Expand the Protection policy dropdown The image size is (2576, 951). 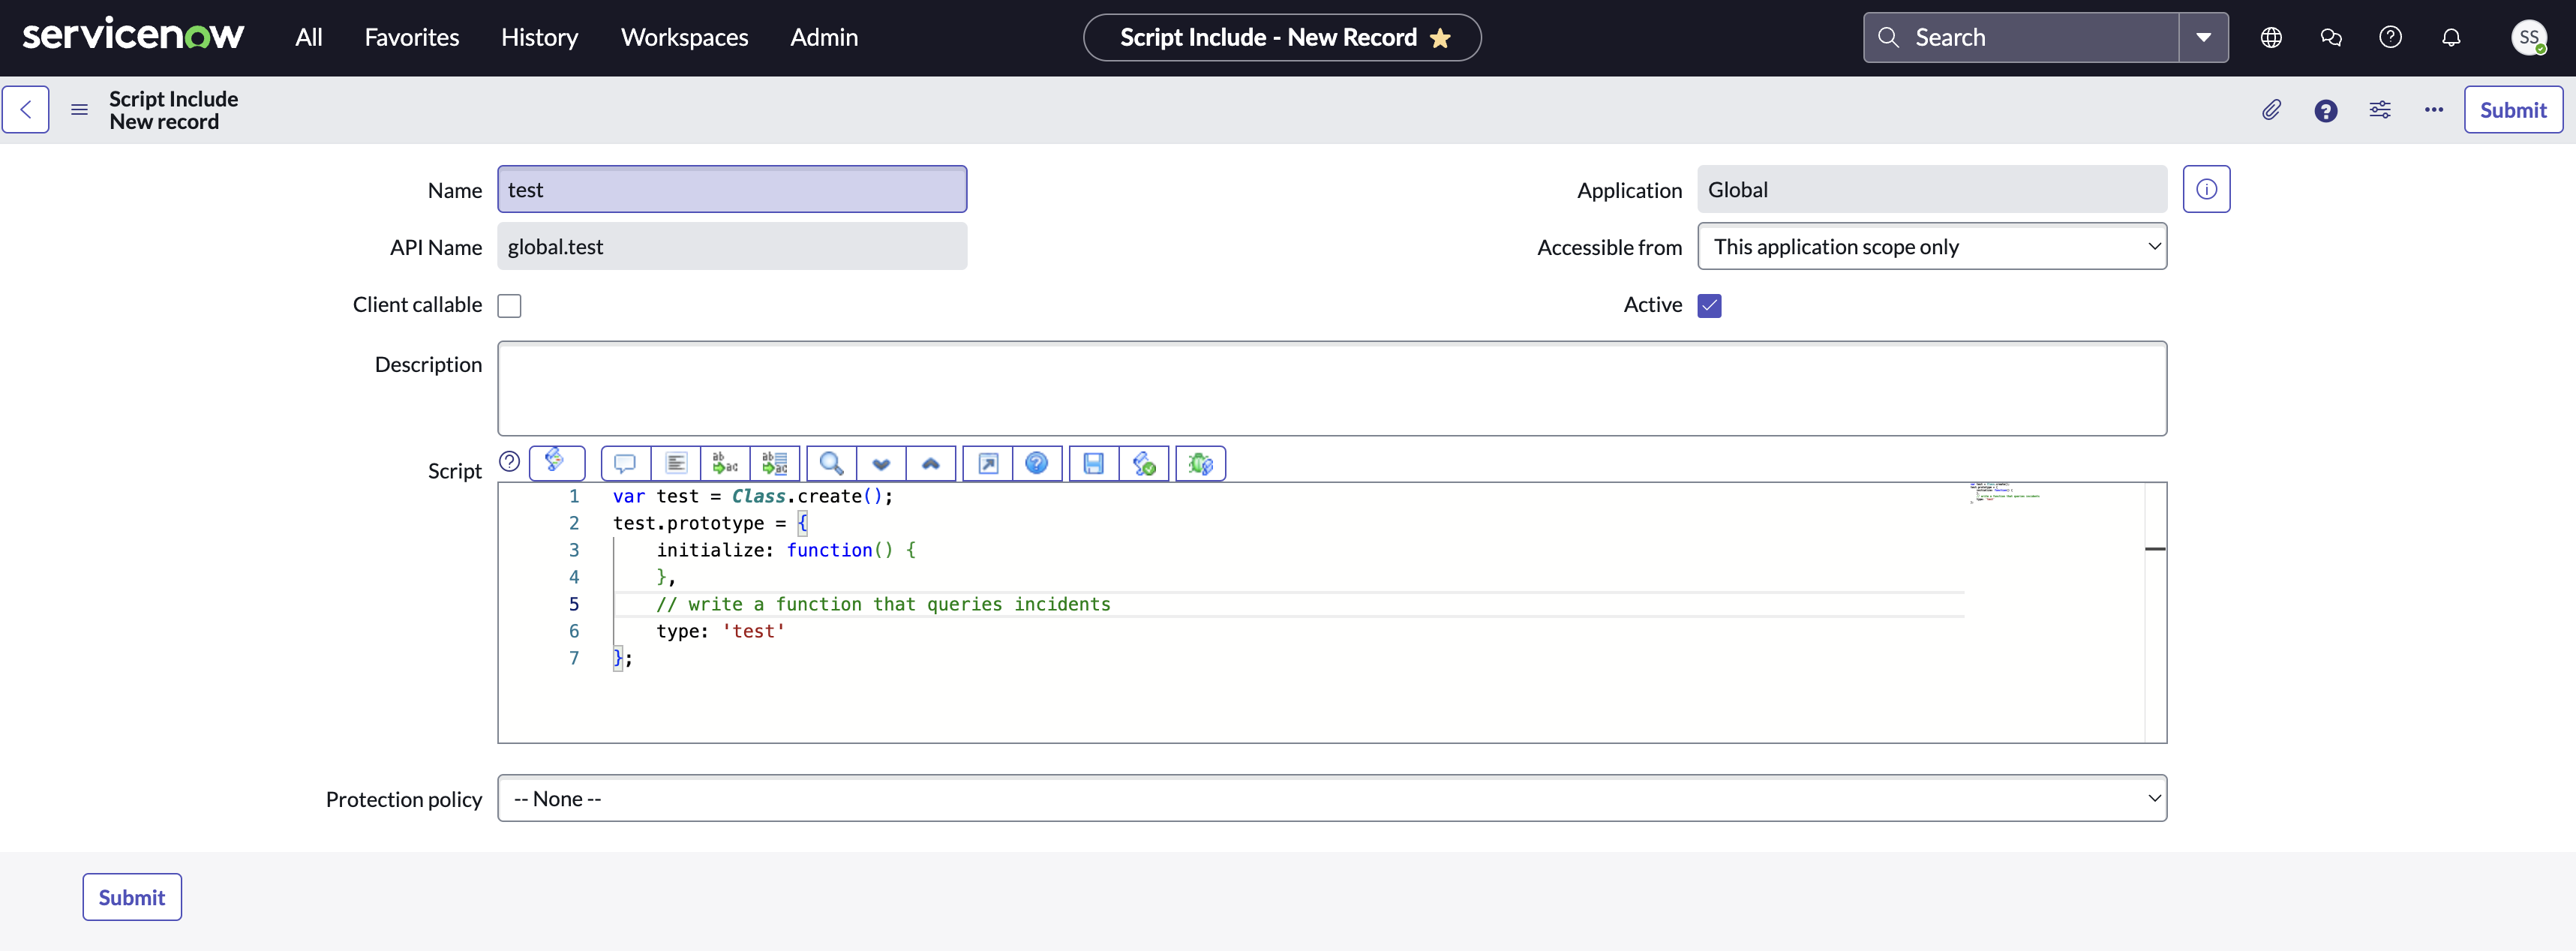pyautogui.click(x=1331, y=798)
